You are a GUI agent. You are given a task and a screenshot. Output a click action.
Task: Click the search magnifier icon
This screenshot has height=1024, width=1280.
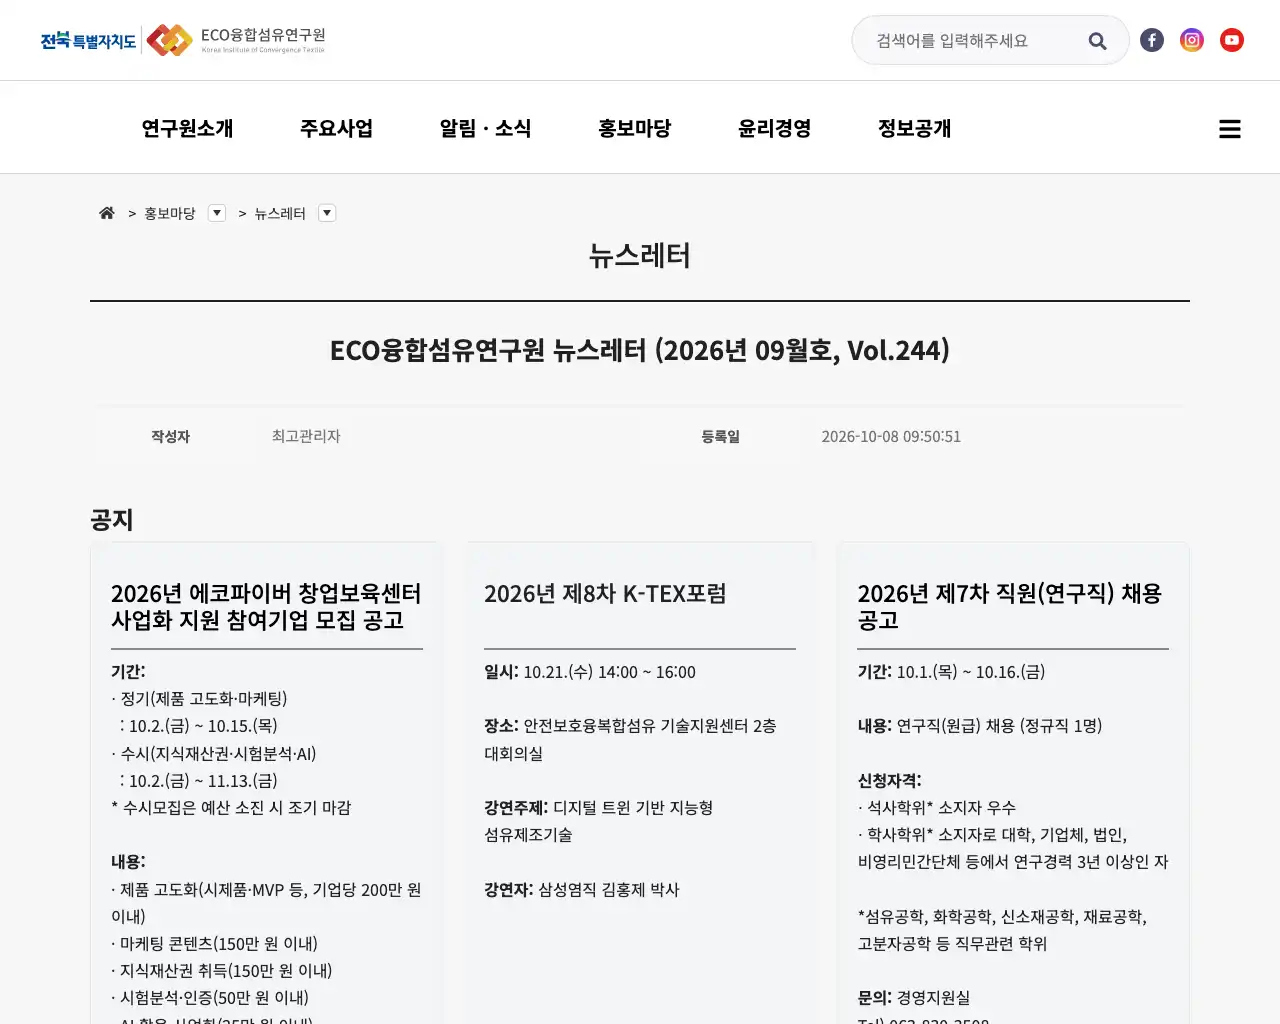pos(1097,41)
